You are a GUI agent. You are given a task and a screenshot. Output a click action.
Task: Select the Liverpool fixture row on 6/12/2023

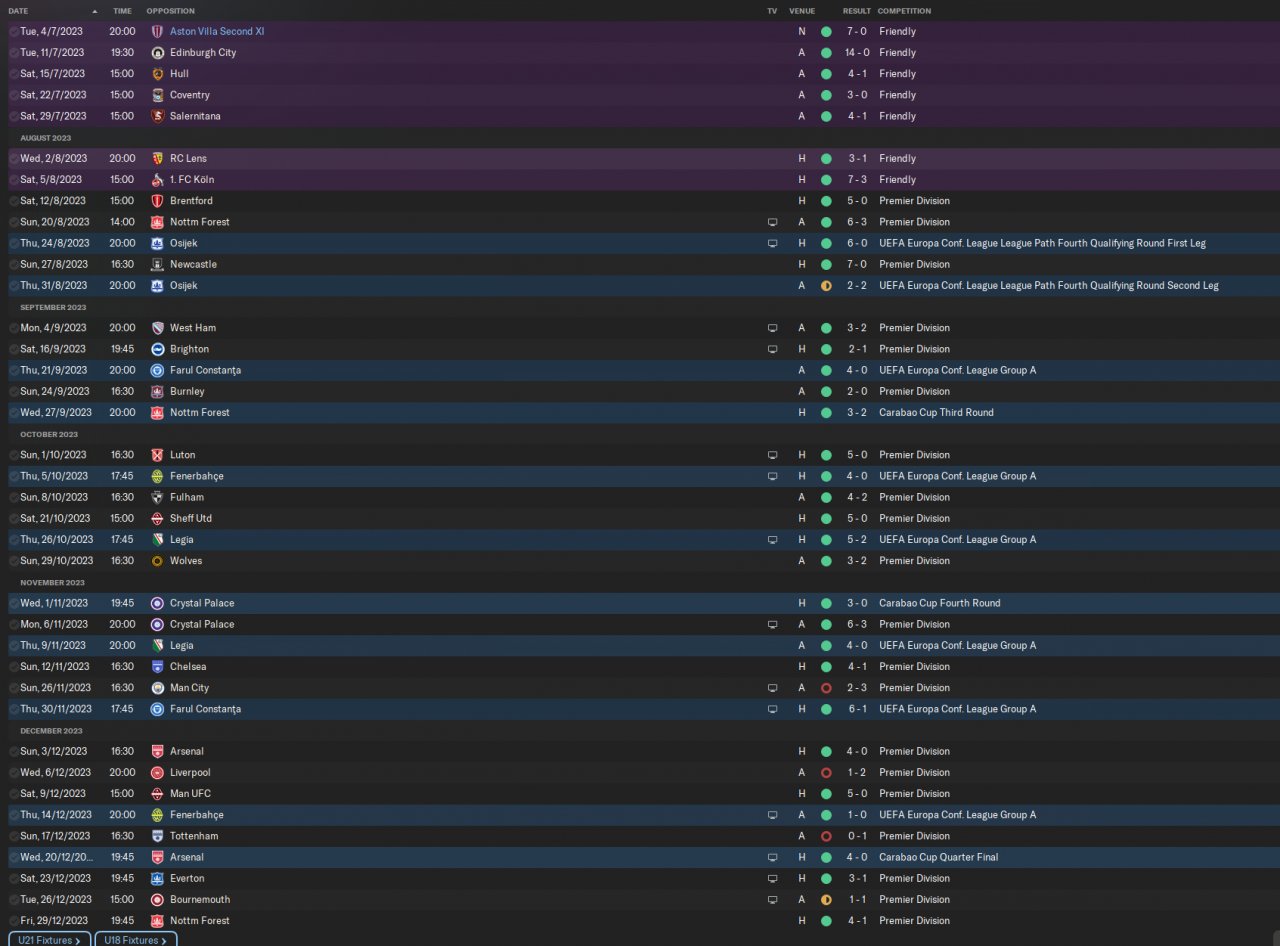coord(640,772)
